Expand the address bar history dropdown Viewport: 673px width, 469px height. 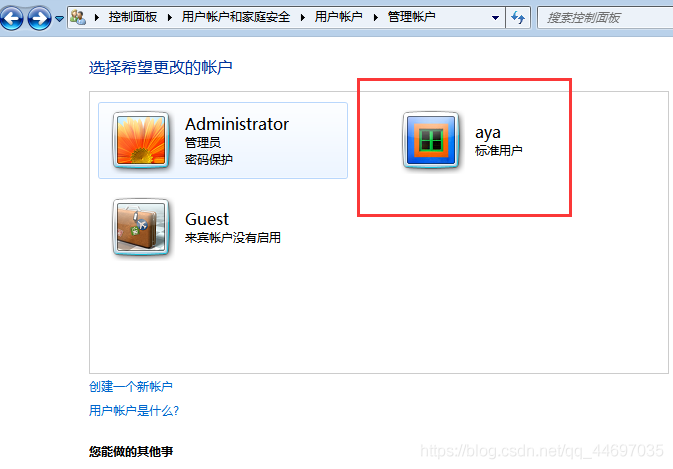495,18
